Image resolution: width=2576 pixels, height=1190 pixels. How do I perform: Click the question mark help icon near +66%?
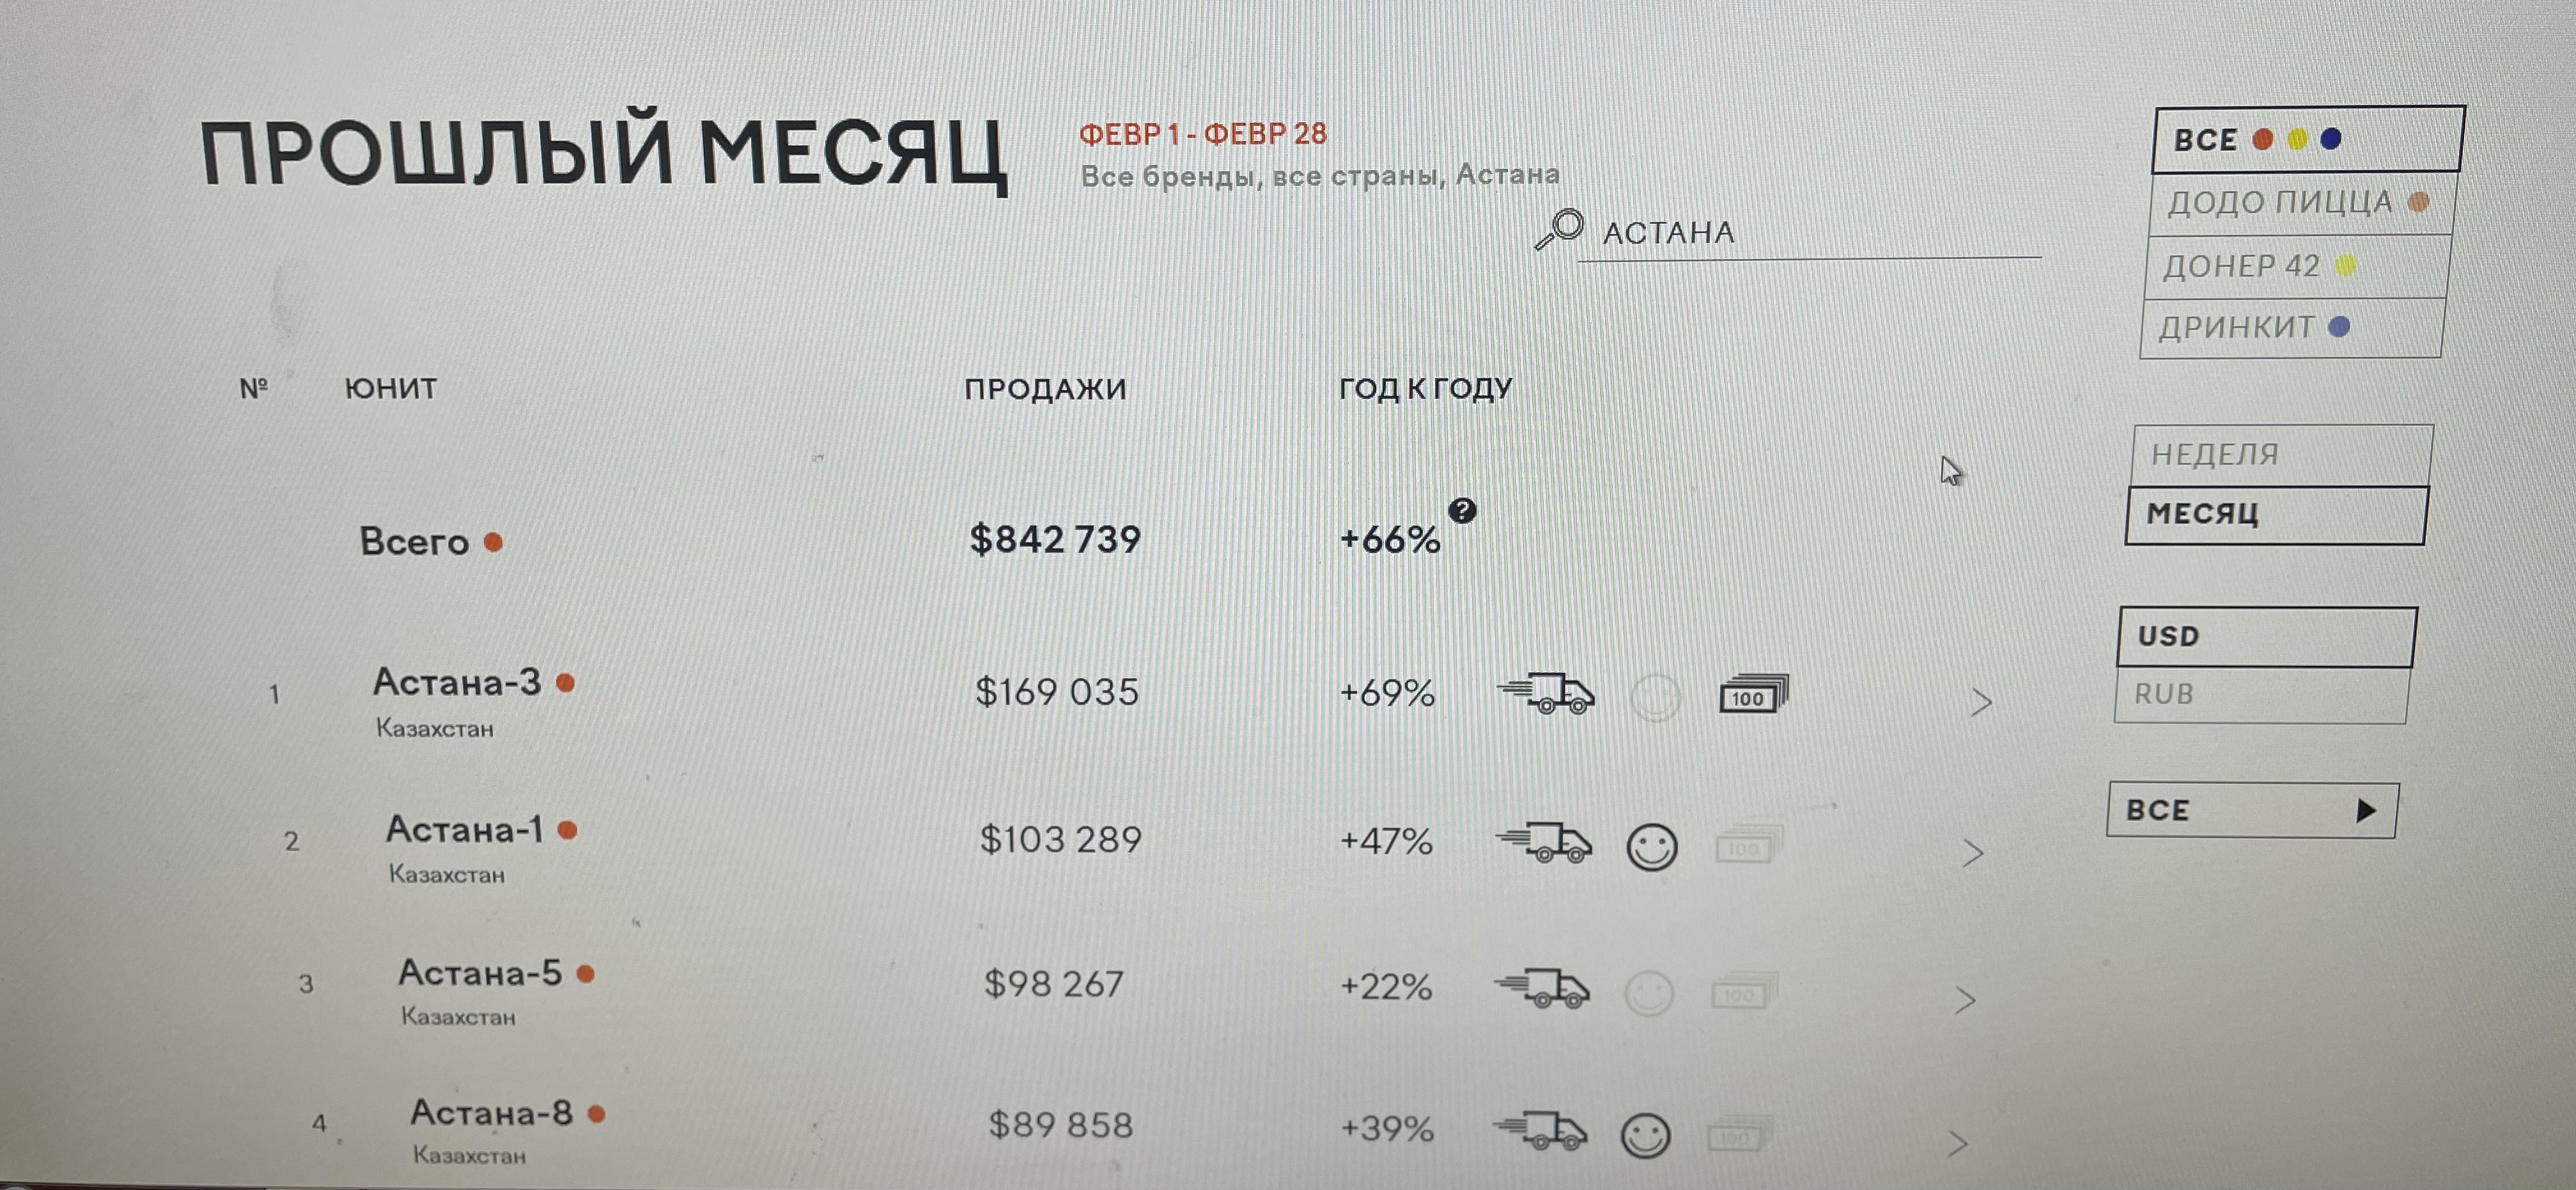tap(1462, 511)
